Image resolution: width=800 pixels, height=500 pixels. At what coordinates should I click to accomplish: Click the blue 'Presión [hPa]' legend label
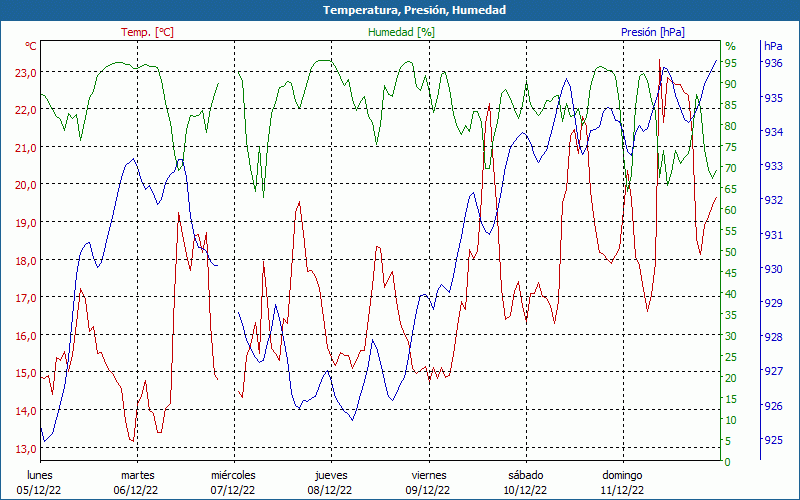[653, 32]
